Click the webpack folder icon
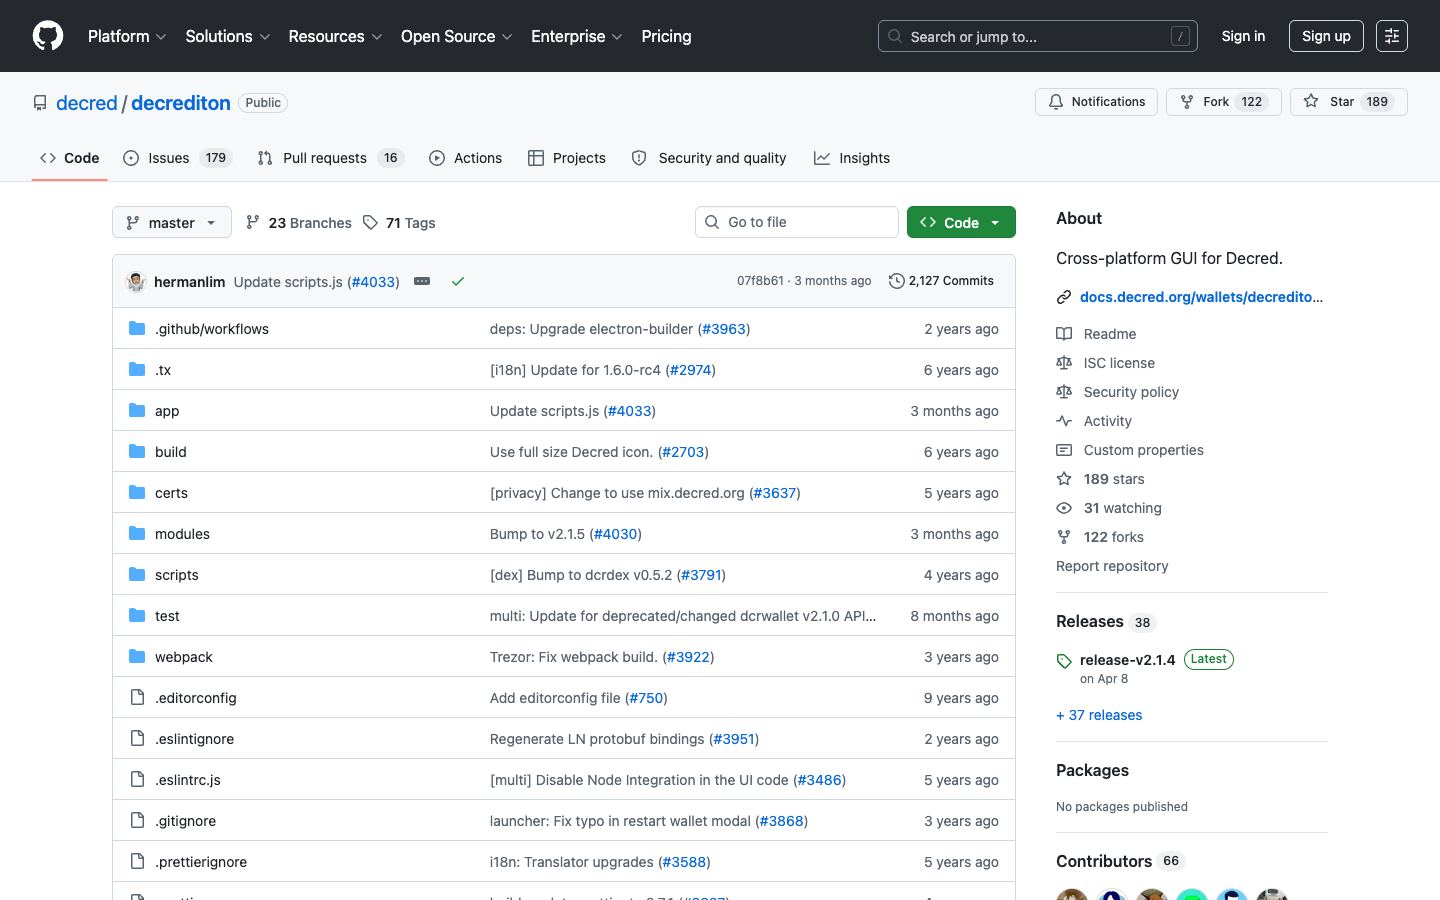1440x900 pixels. (138, 656)
